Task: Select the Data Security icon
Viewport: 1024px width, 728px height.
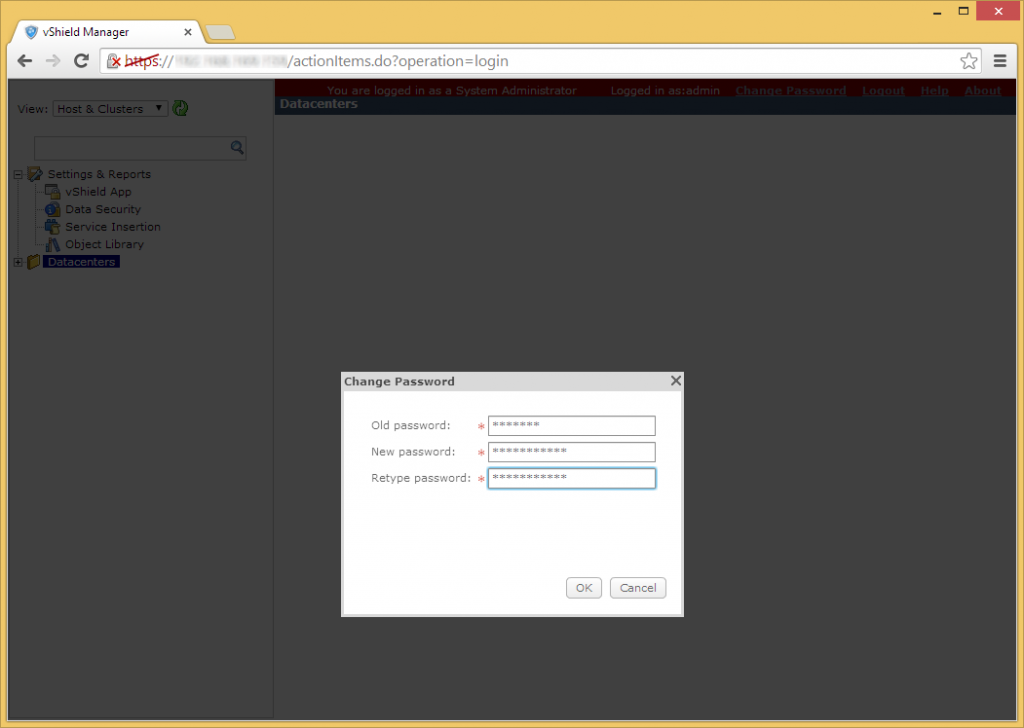Action: point(52,209)
